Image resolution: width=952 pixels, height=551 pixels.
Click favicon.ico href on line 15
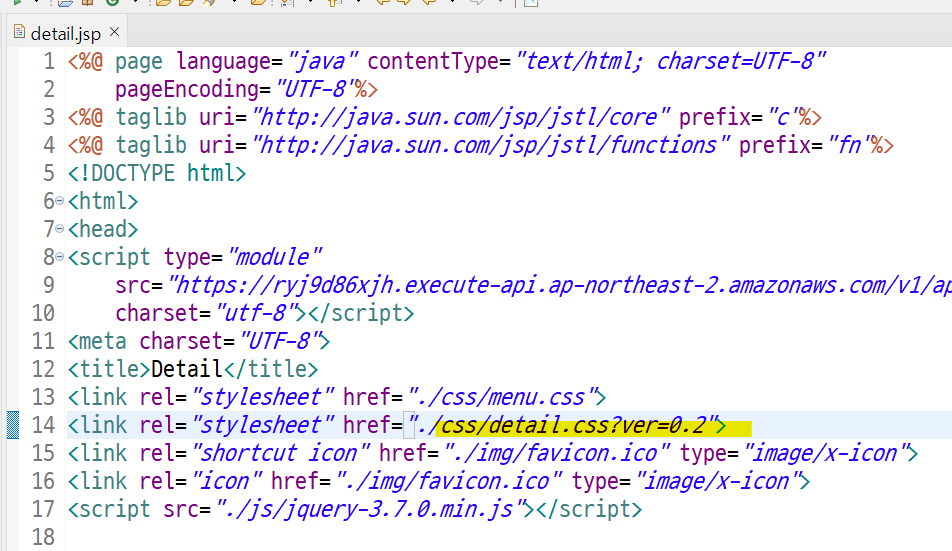(x=557, y=453)
